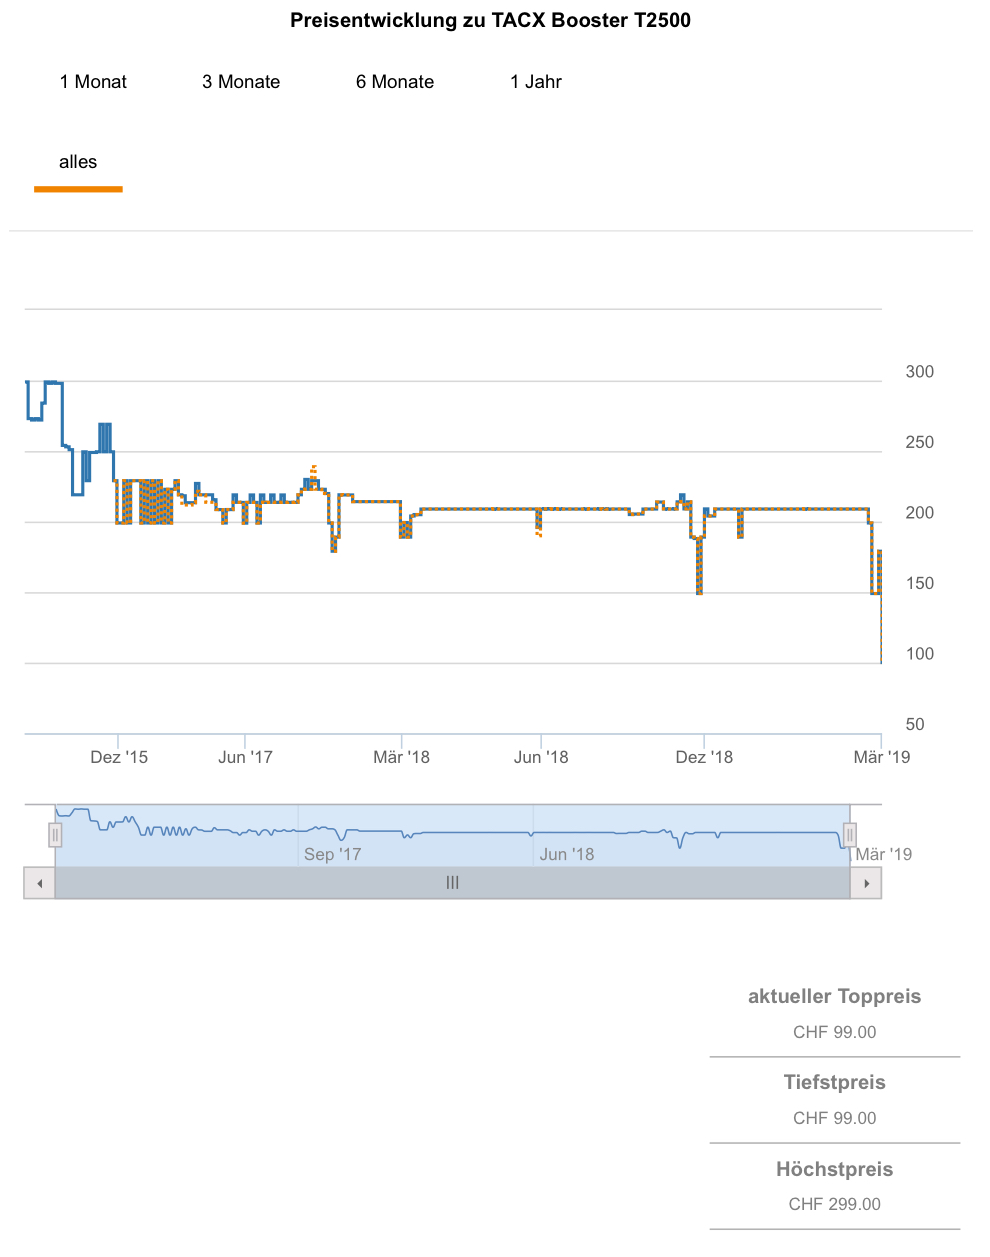Click the Jun '17 x-axis label

click(245, 757)
